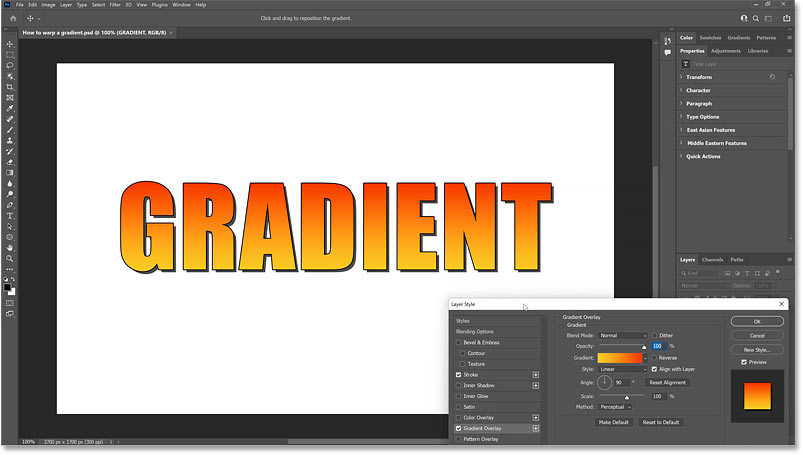Screen dimensions: 803x455
Task: Select the Zoom tool
Action: (10, 259)
